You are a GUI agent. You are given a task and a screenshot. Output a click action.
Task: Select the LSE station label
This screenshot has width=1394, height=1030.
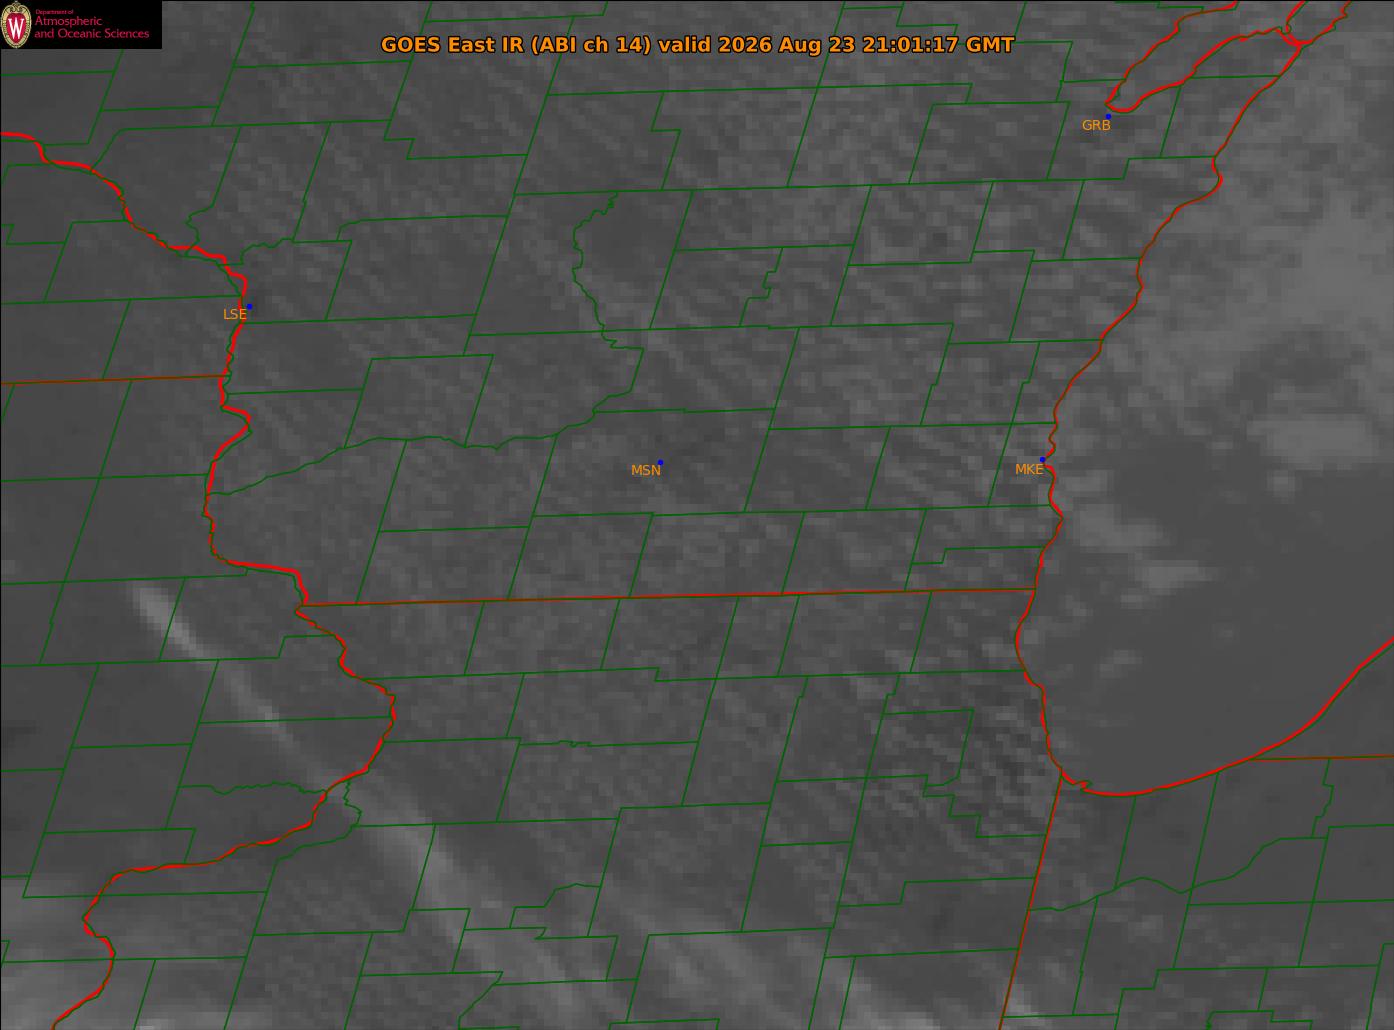tap(234, 314)
